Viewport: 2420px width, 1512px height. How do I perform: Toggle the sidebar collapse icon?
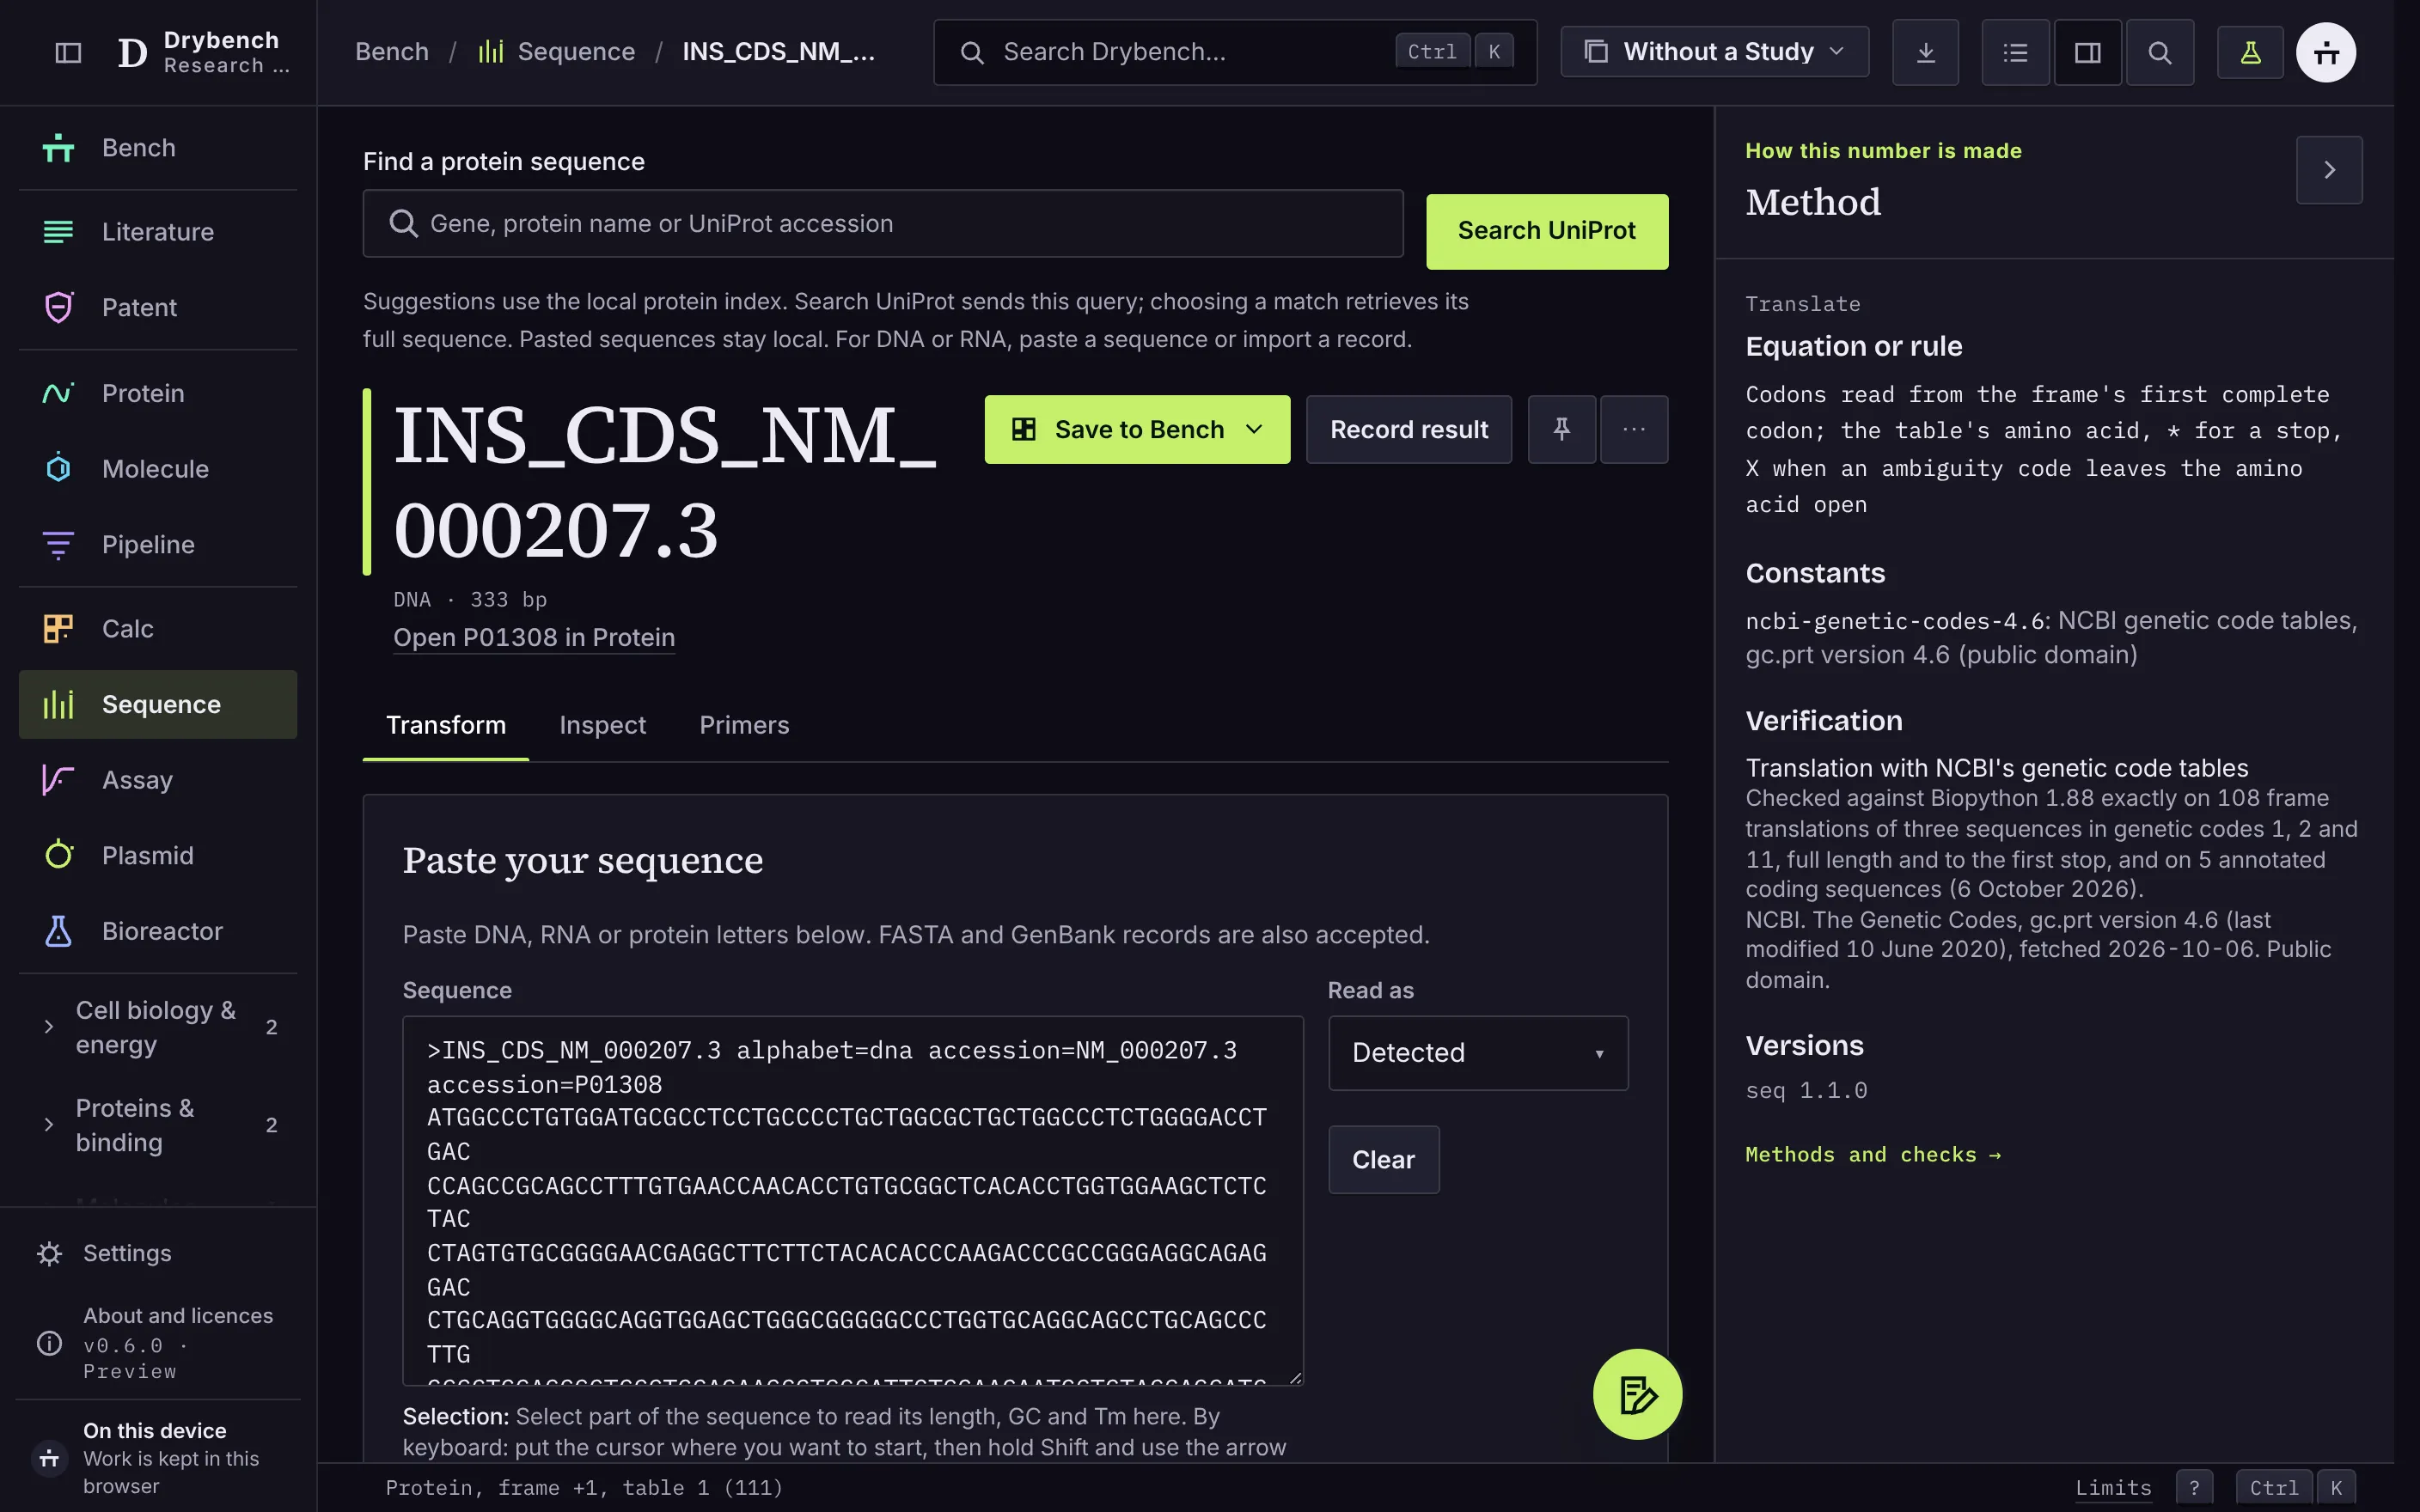click(x=68, y=52)
